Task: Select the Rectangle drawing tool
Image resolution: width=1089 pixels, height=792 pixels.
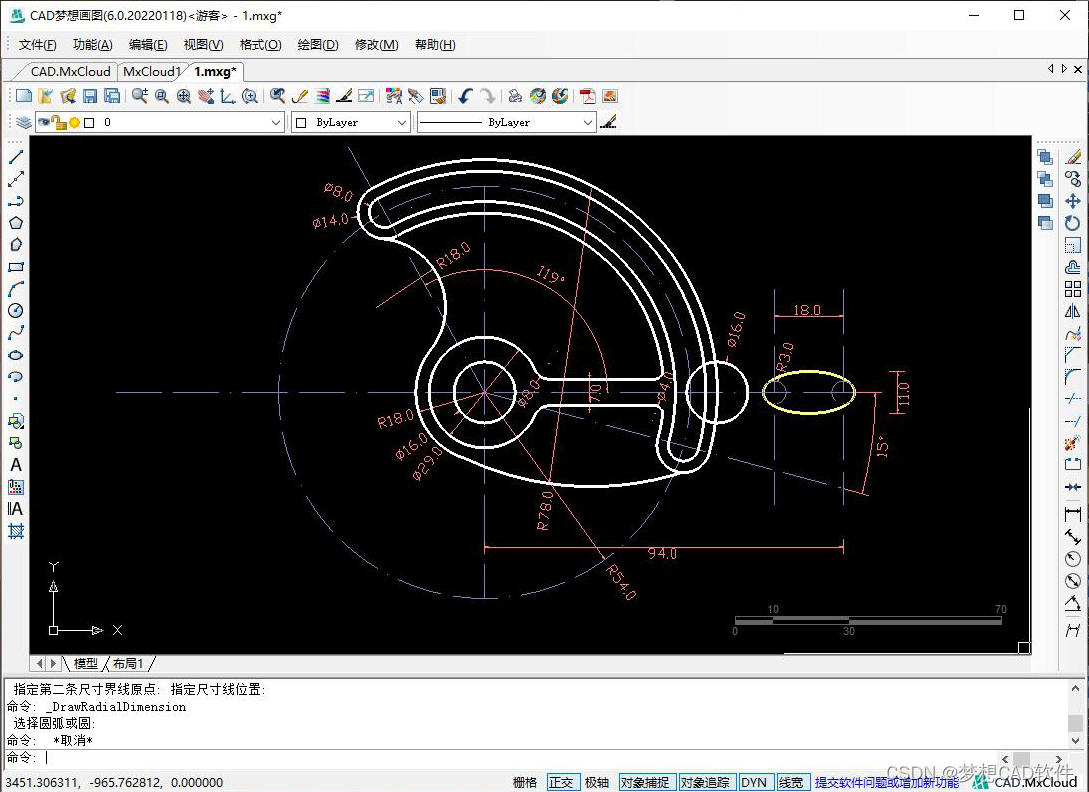Action: (15, 267)
